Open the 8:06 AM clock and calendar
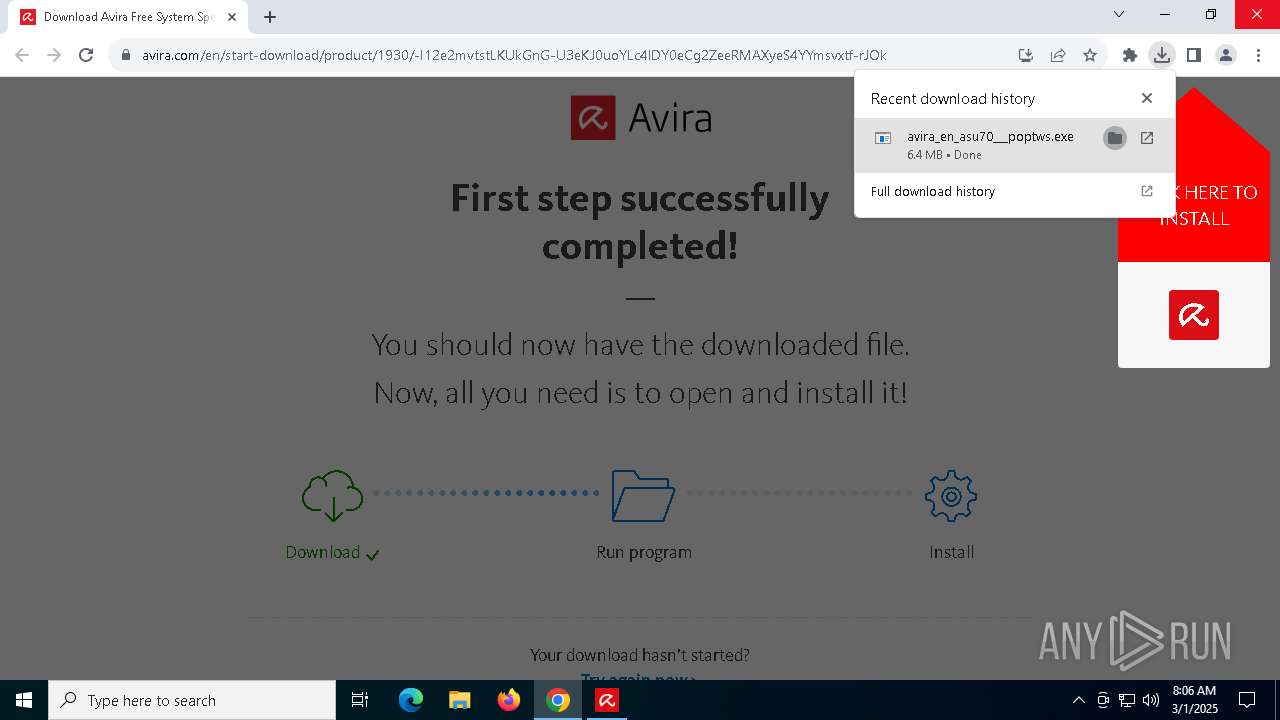1280x720 pixels. [1194, 700]
